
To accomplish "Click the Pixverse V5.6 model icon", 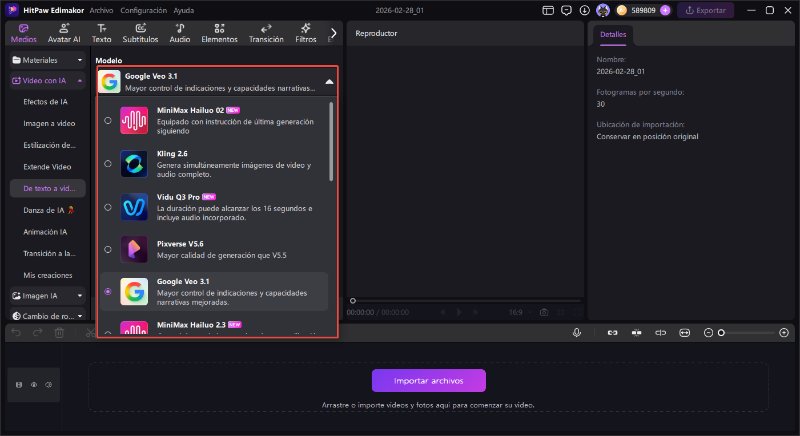I will tap(134, 249).
